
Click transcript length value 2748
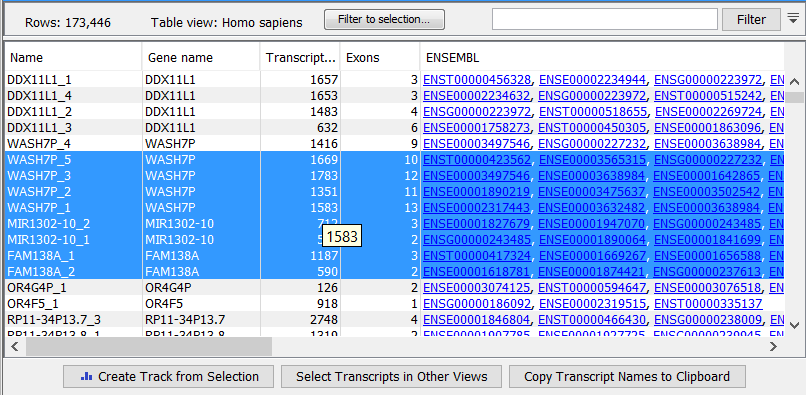[324, 320]
